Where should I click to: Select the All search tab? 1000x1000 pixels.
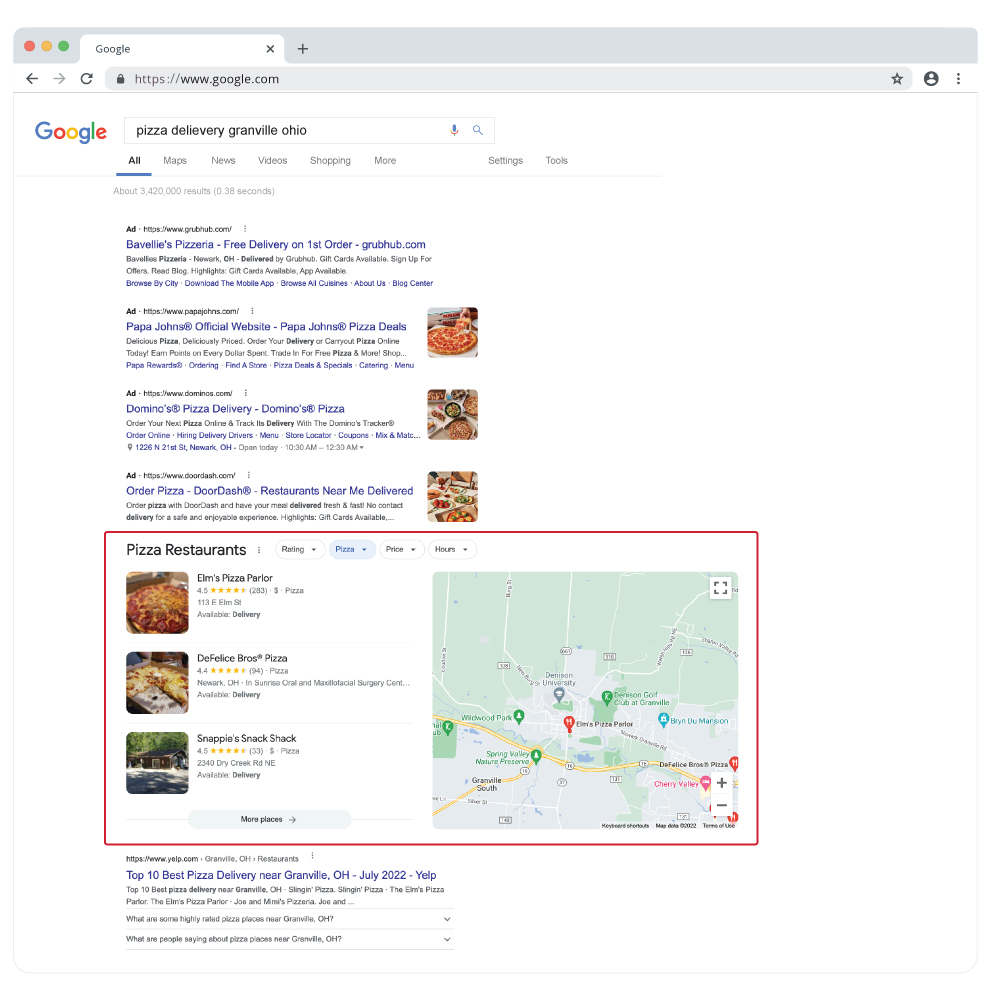(134, 161)
